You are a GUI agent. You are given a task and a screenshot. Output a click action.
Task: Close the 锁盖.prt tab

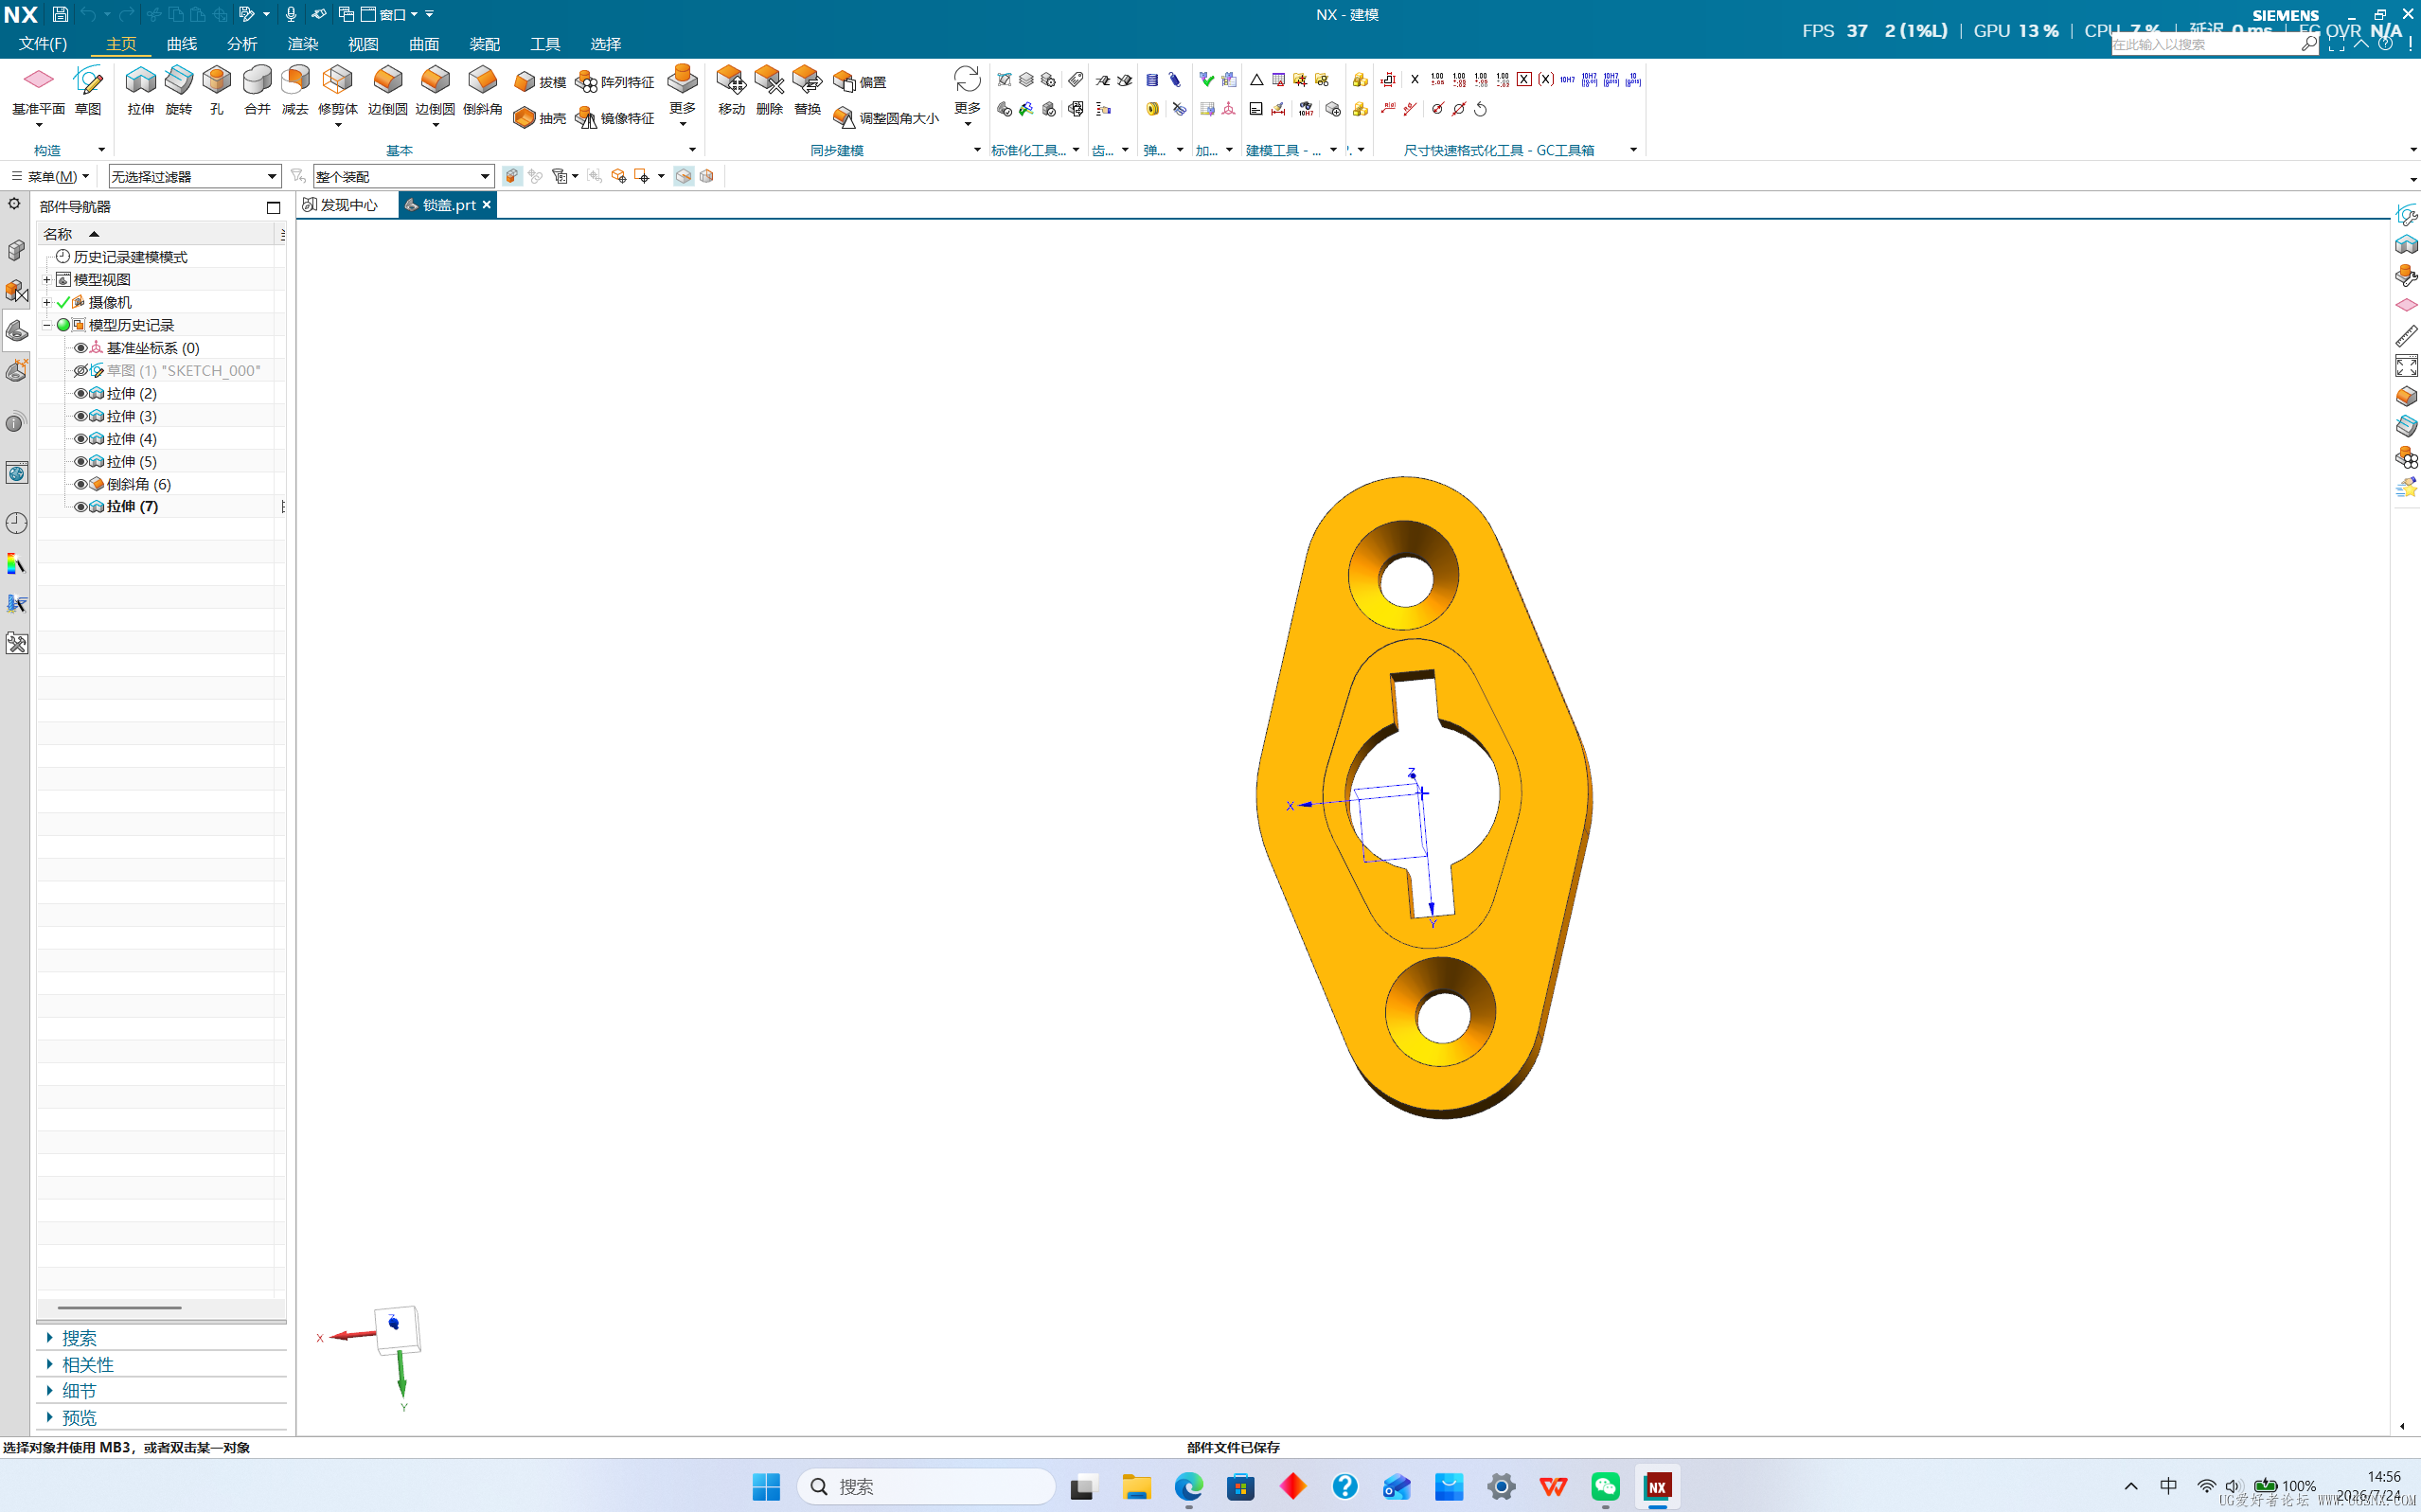pos(487,205)
